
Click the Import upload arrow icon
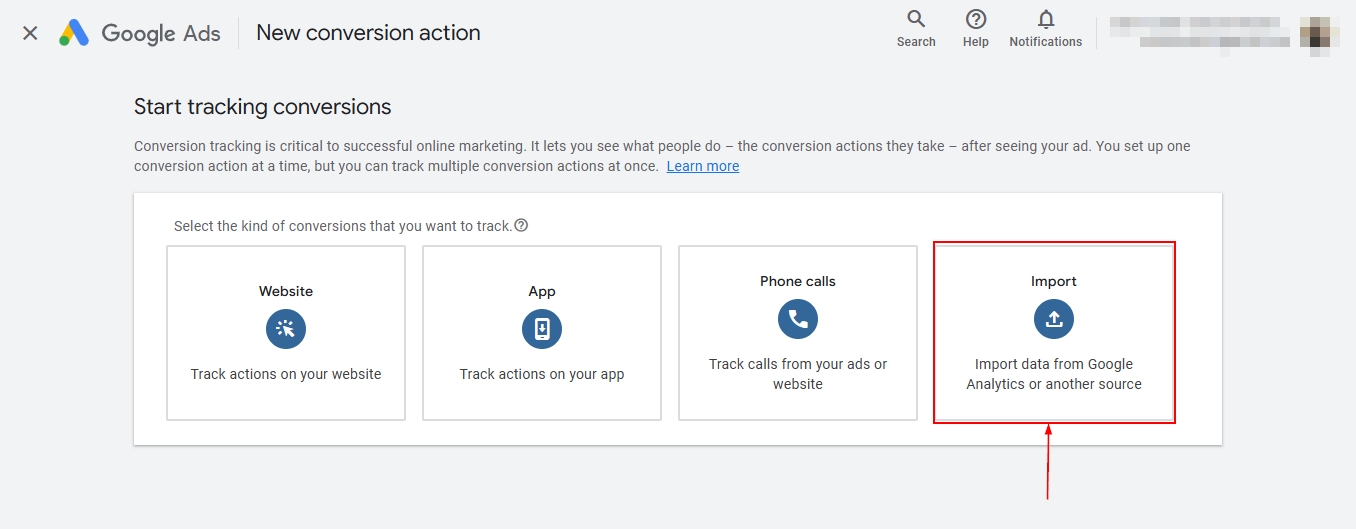click(x=1054, y=319)
